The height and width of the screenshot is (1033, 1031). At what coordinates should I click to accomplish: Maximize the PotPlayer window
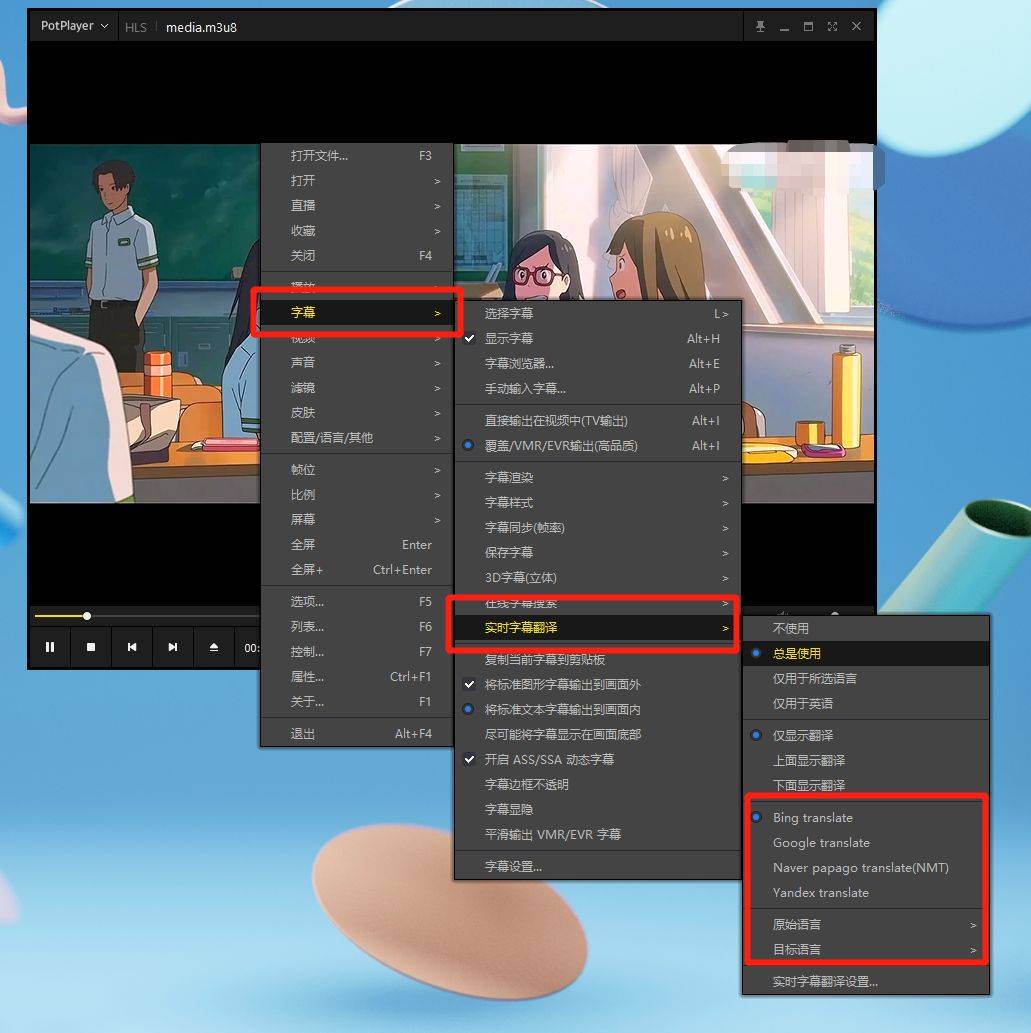pyautogui.click(x=808, y=26)
